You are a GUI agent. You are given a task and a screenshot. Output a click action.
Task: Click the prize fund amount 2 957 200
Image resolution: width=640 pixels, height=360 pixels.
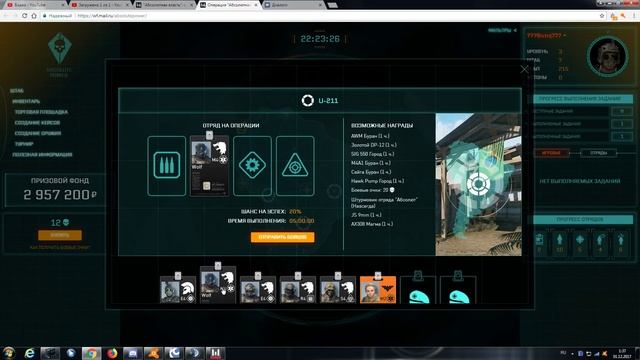[x=60, y=195]
